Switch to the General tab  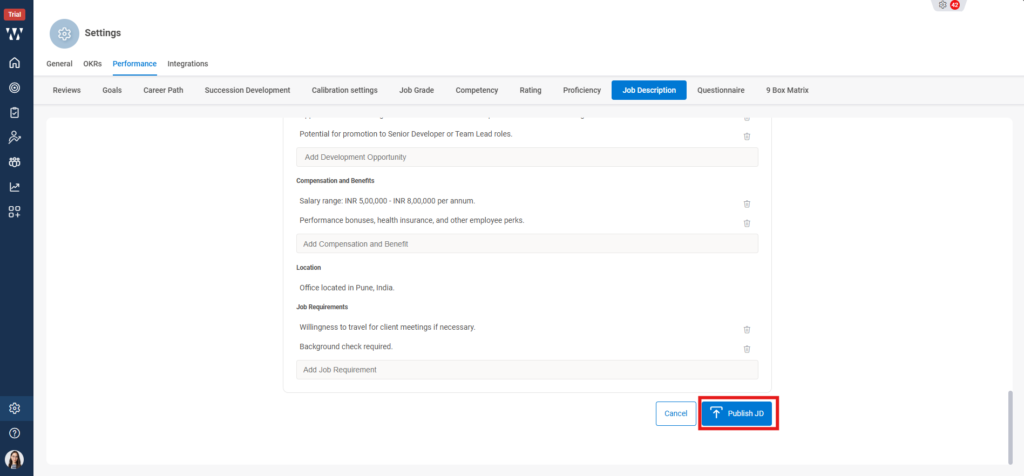coord(59,64)
